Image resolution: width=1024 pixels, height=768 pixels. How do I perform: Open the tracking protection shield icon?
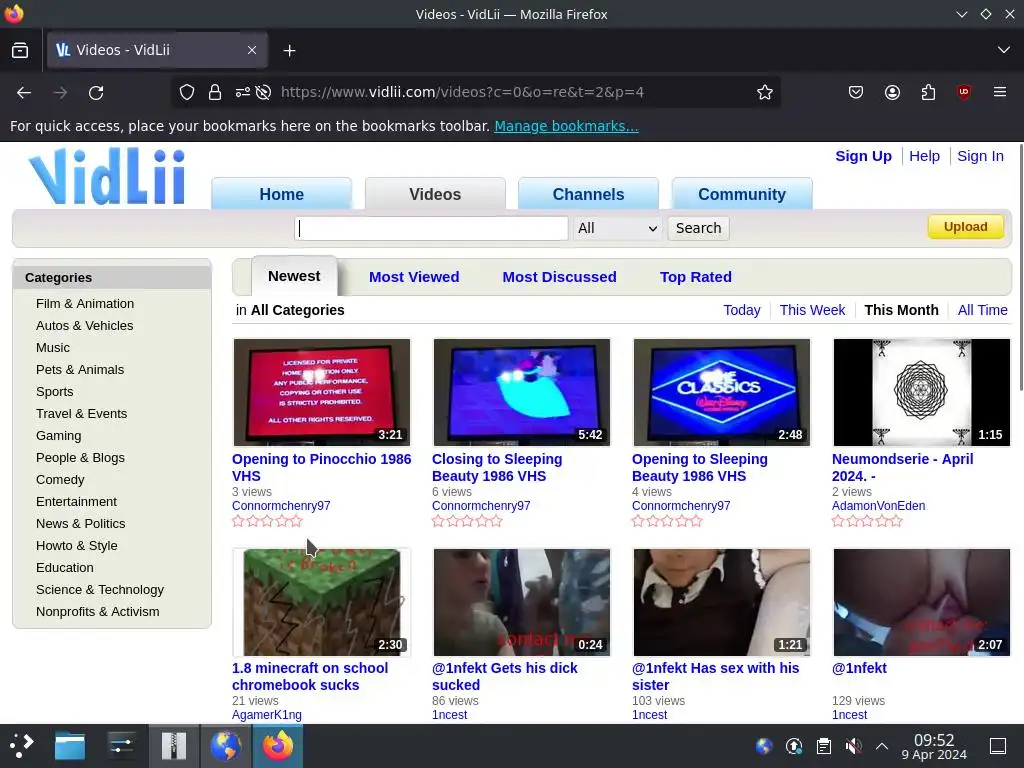[187, 93]
